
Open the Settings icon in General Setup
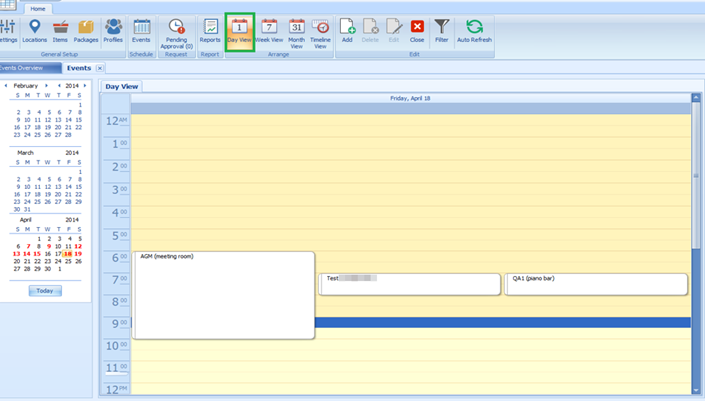tap(8, 31)
